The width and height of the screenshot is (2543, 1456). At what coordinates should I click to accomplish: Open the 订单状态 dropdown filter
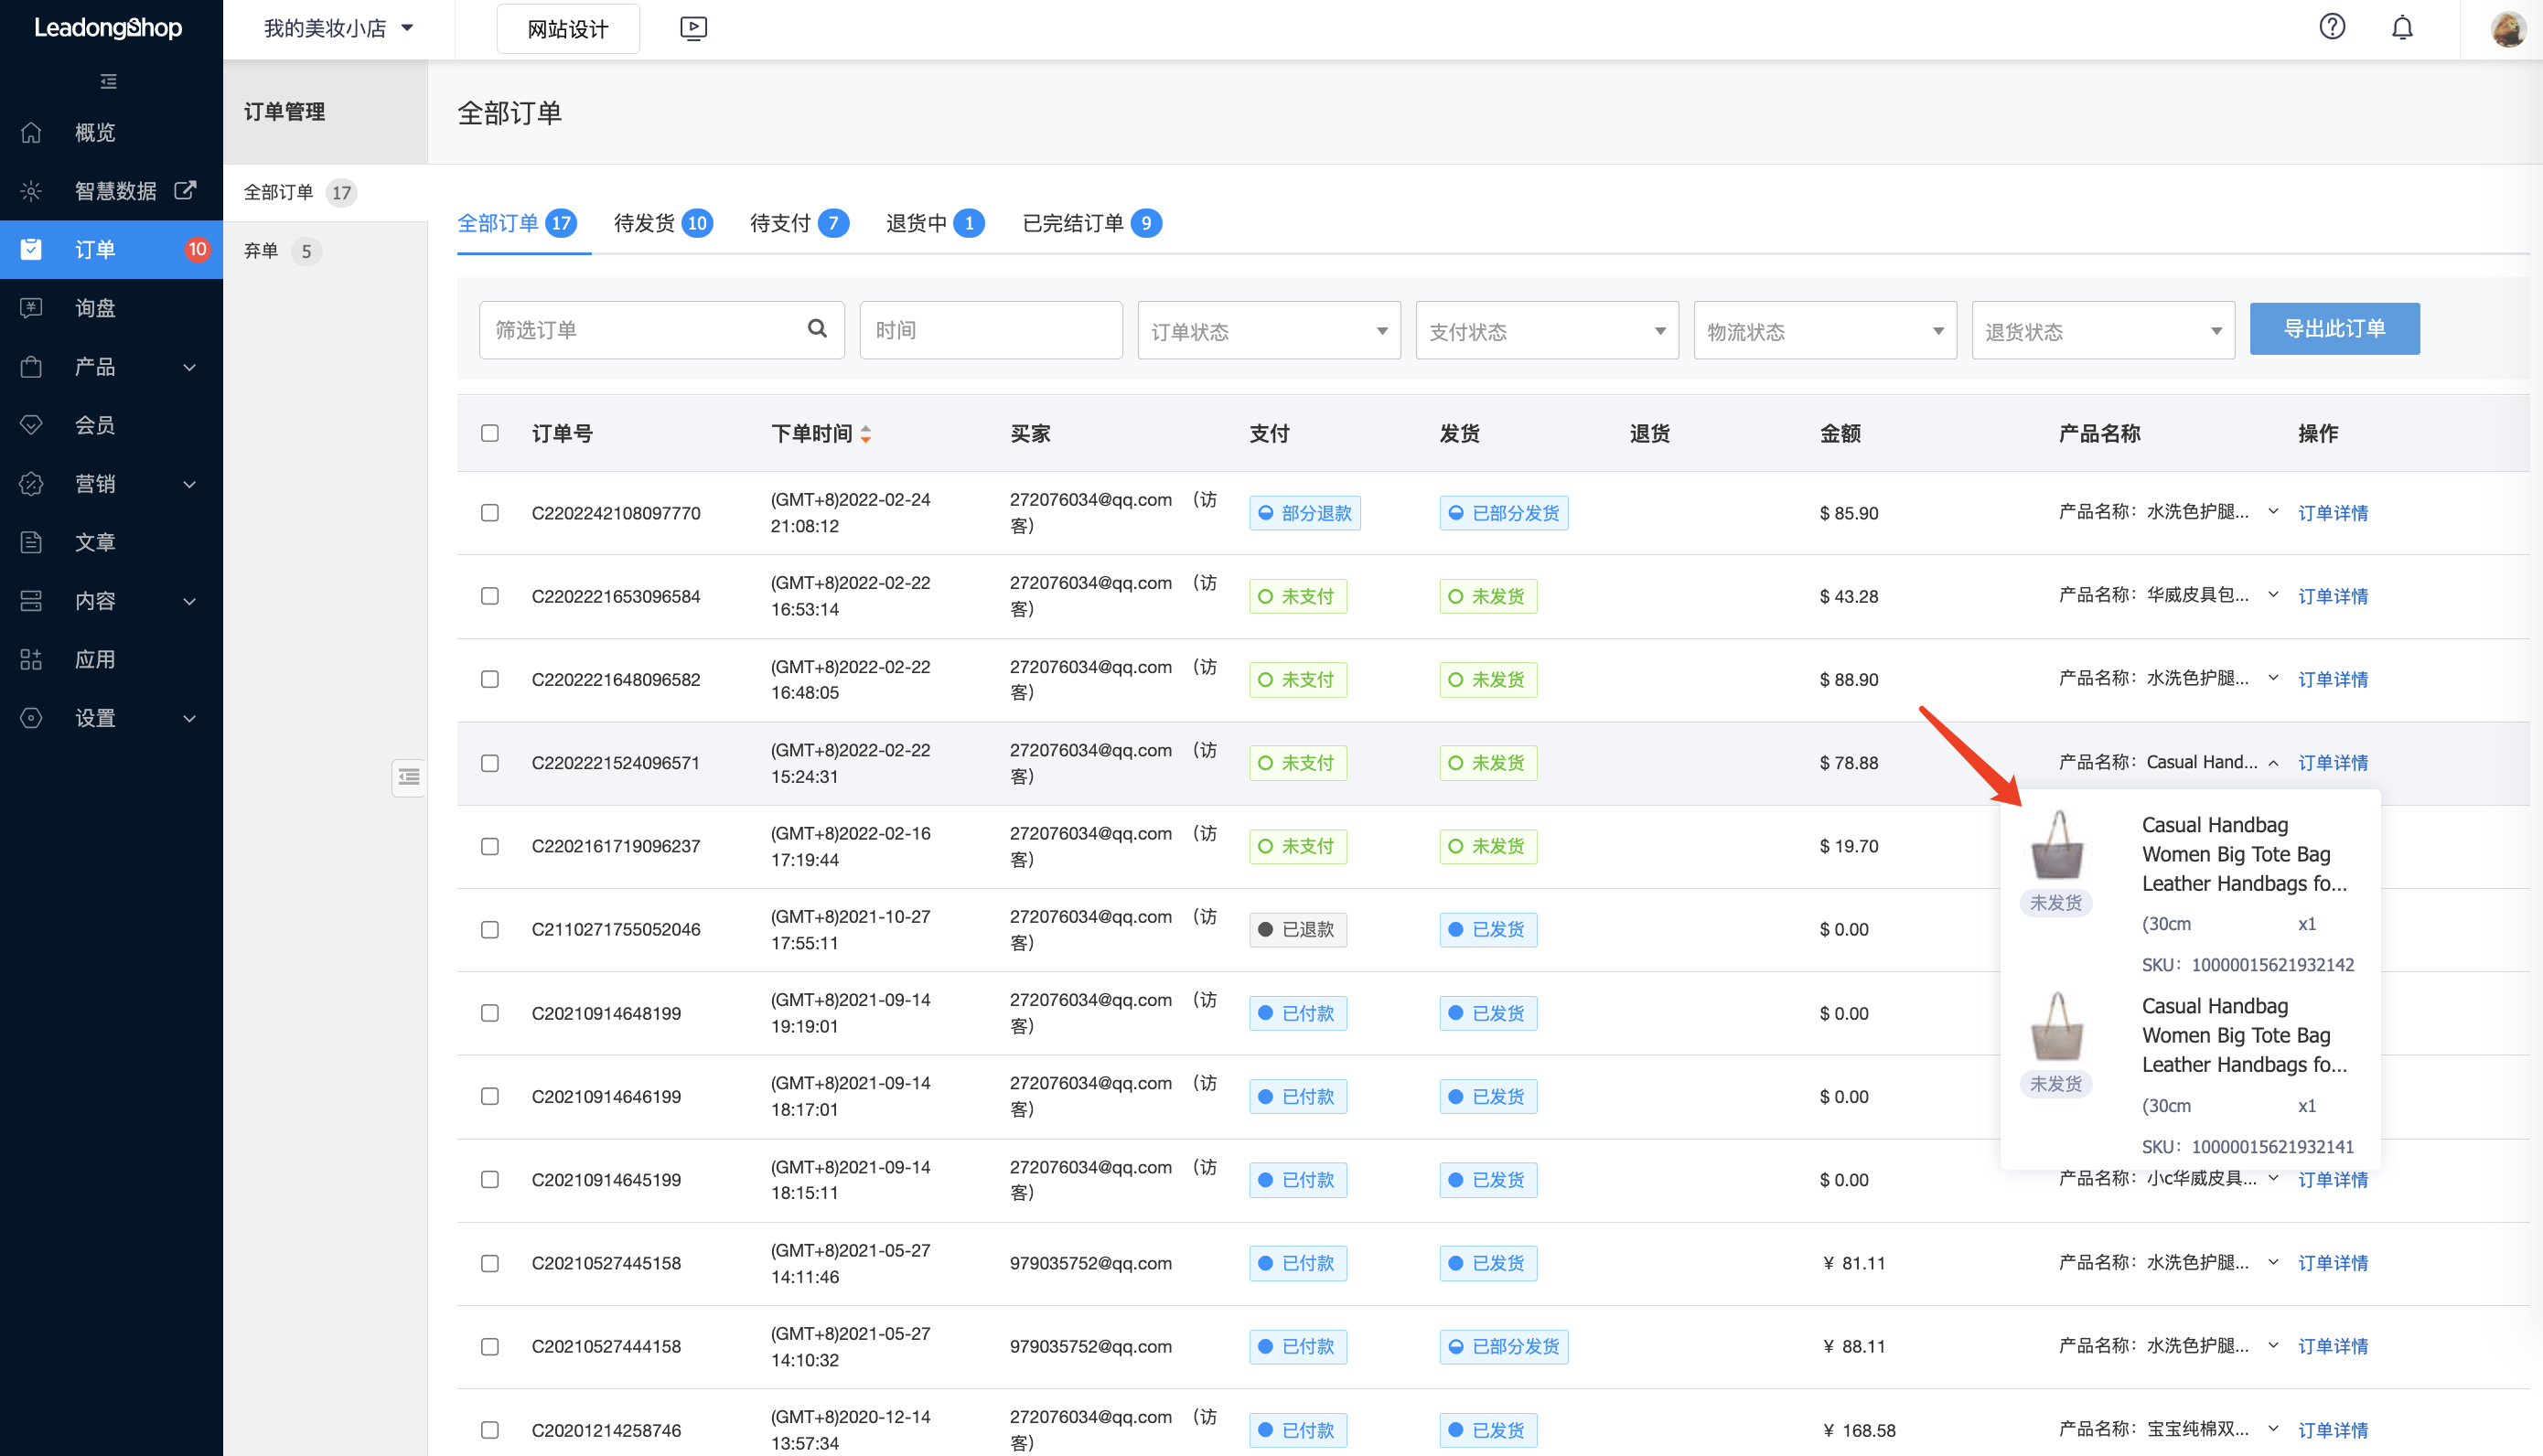click(x=1268, y=330)
